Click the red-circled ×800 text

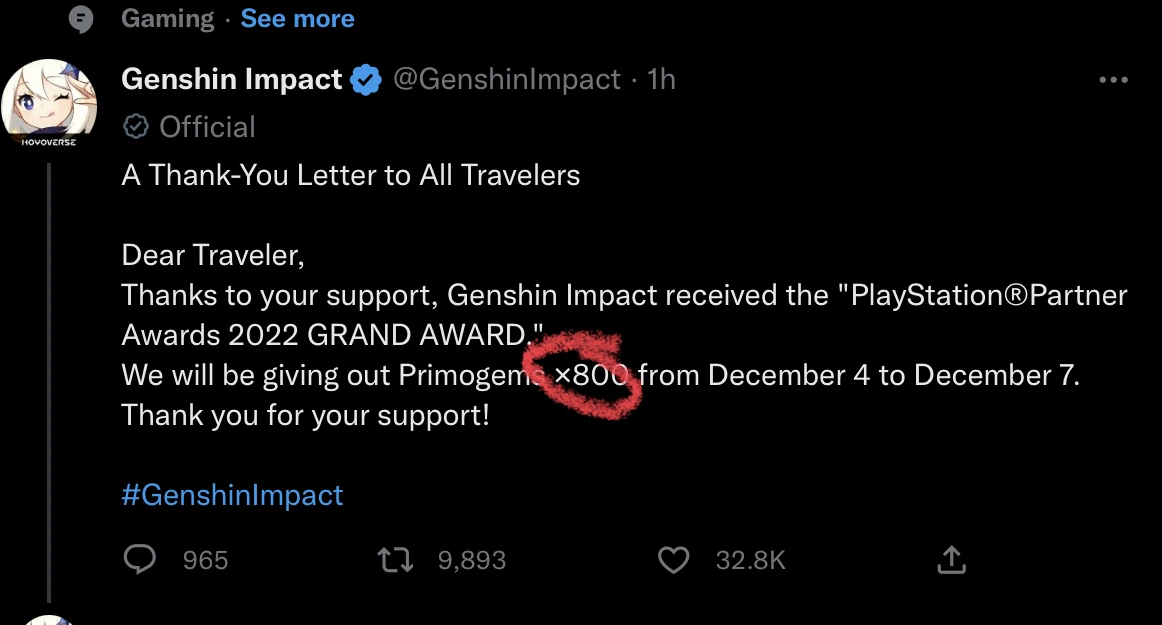pos(592,376)
